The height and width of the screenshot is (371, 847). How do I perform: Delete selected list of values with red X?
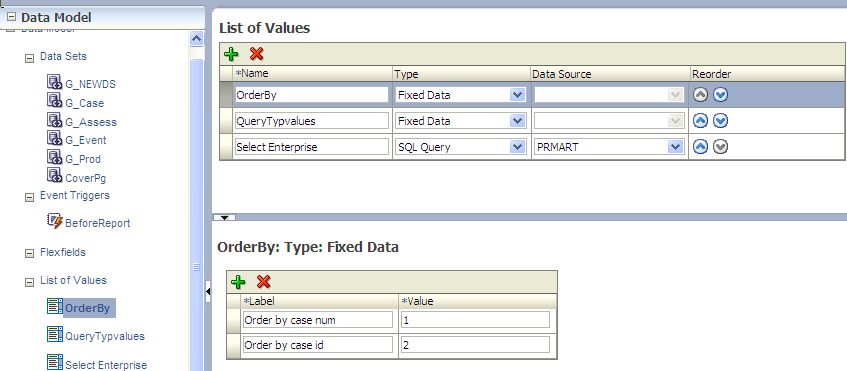point(256,54)
